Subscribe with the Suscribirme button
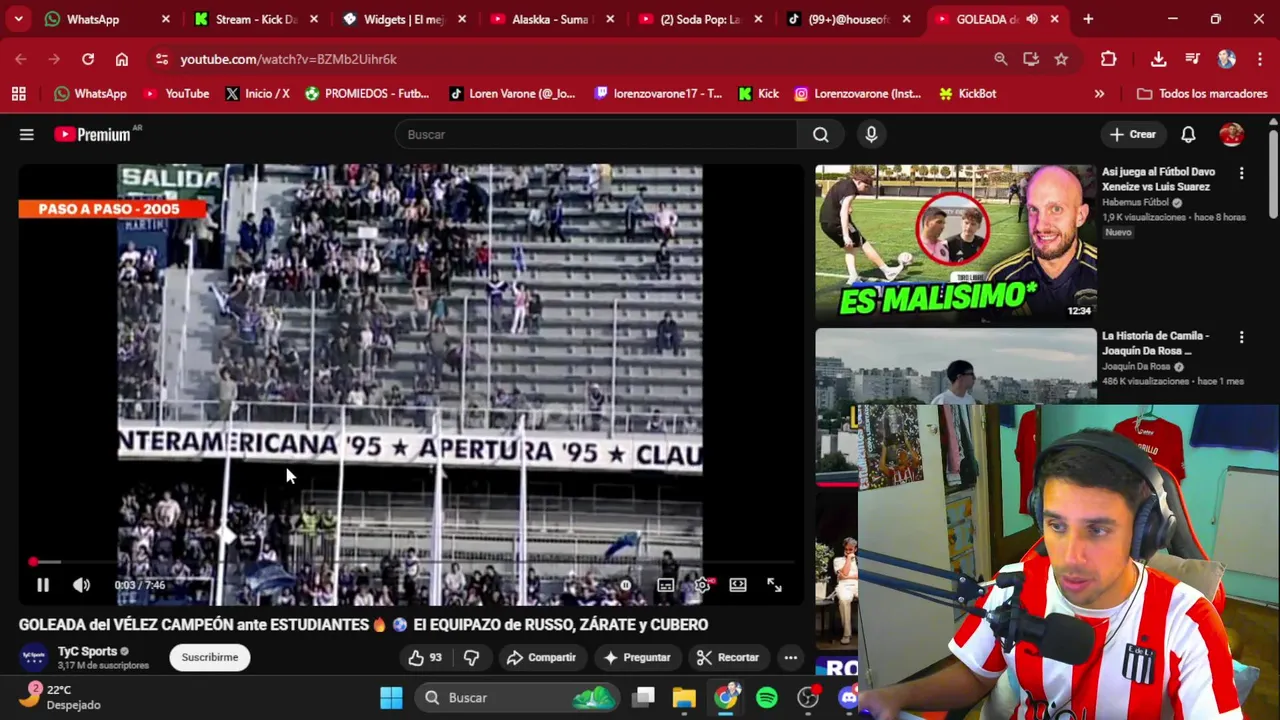 click(x=210, y=657)
